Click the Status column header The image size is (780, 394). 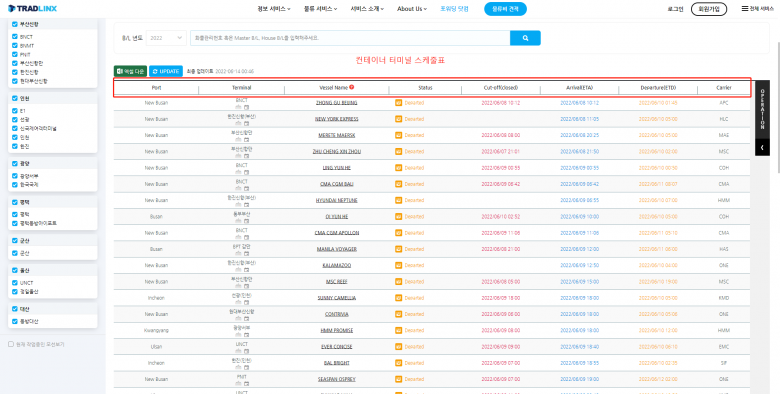(425, 88)
